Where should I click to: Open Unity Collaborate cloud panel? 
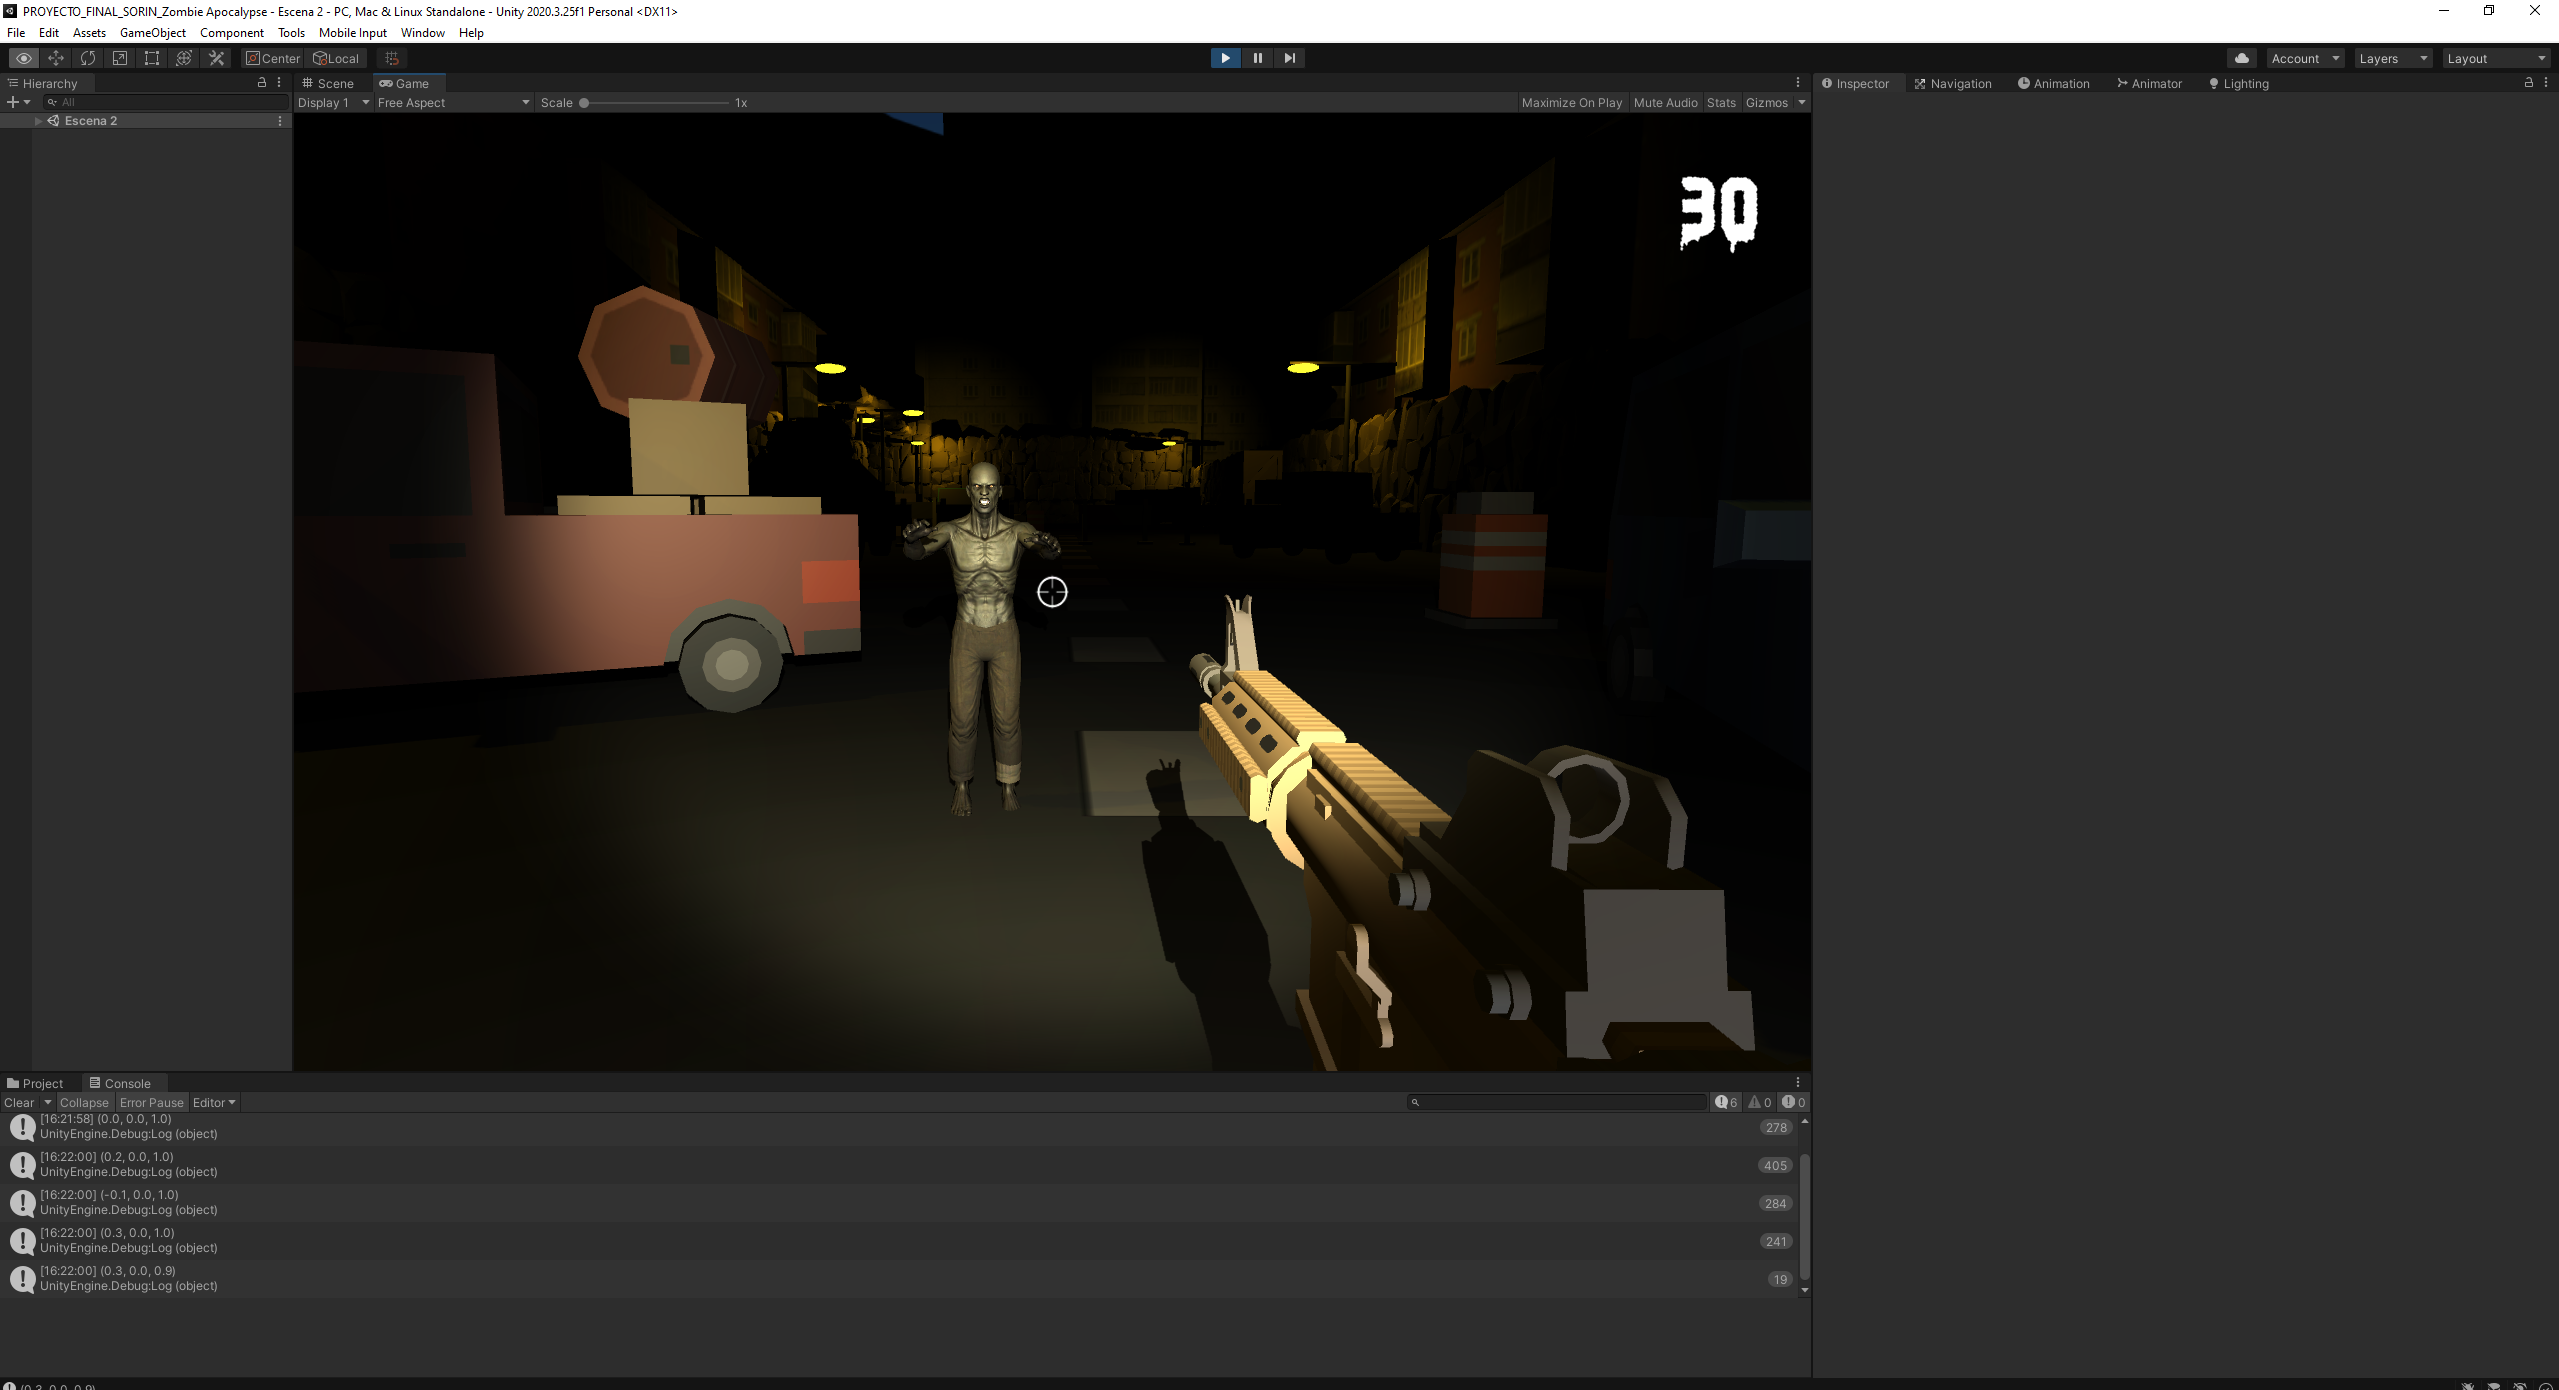[2240, 58]
